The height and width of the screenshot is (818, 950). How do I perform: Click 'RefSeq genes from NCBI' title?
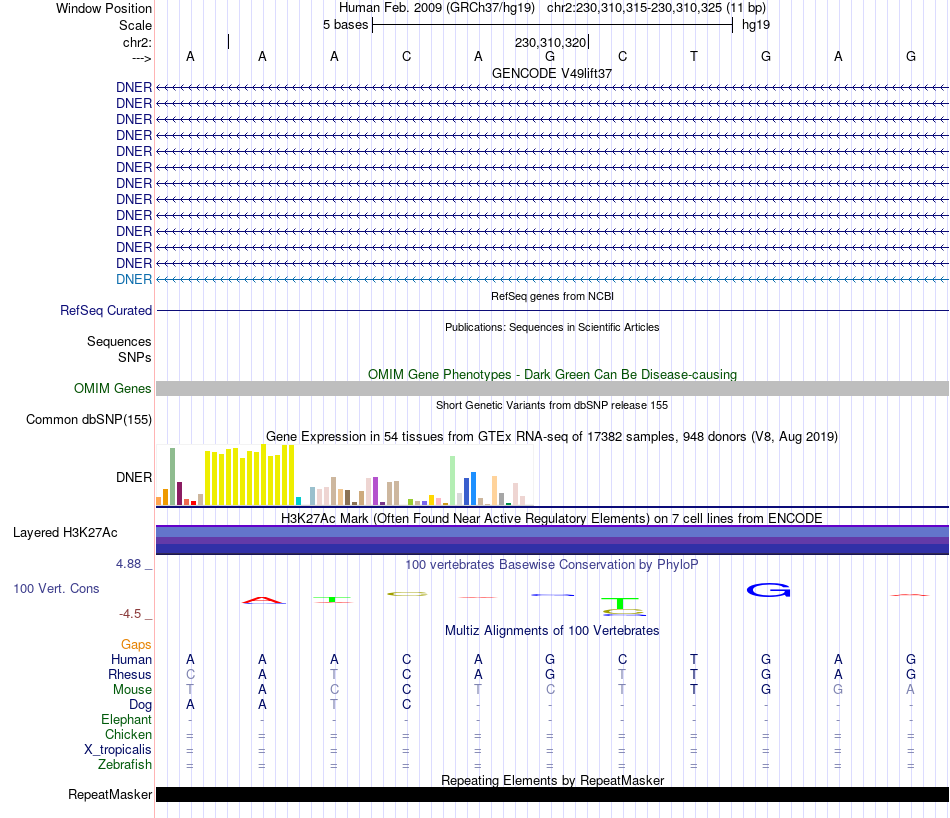(552, 296)
